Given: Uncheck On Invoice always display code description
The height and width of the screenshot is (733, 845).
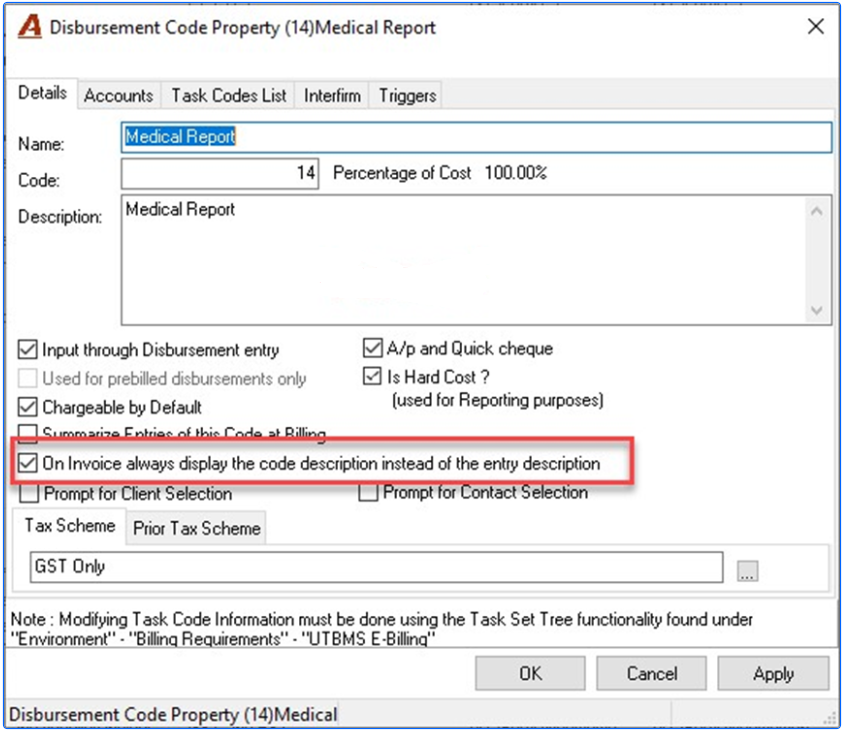Looking at the screenshot, I should (27, 463).
